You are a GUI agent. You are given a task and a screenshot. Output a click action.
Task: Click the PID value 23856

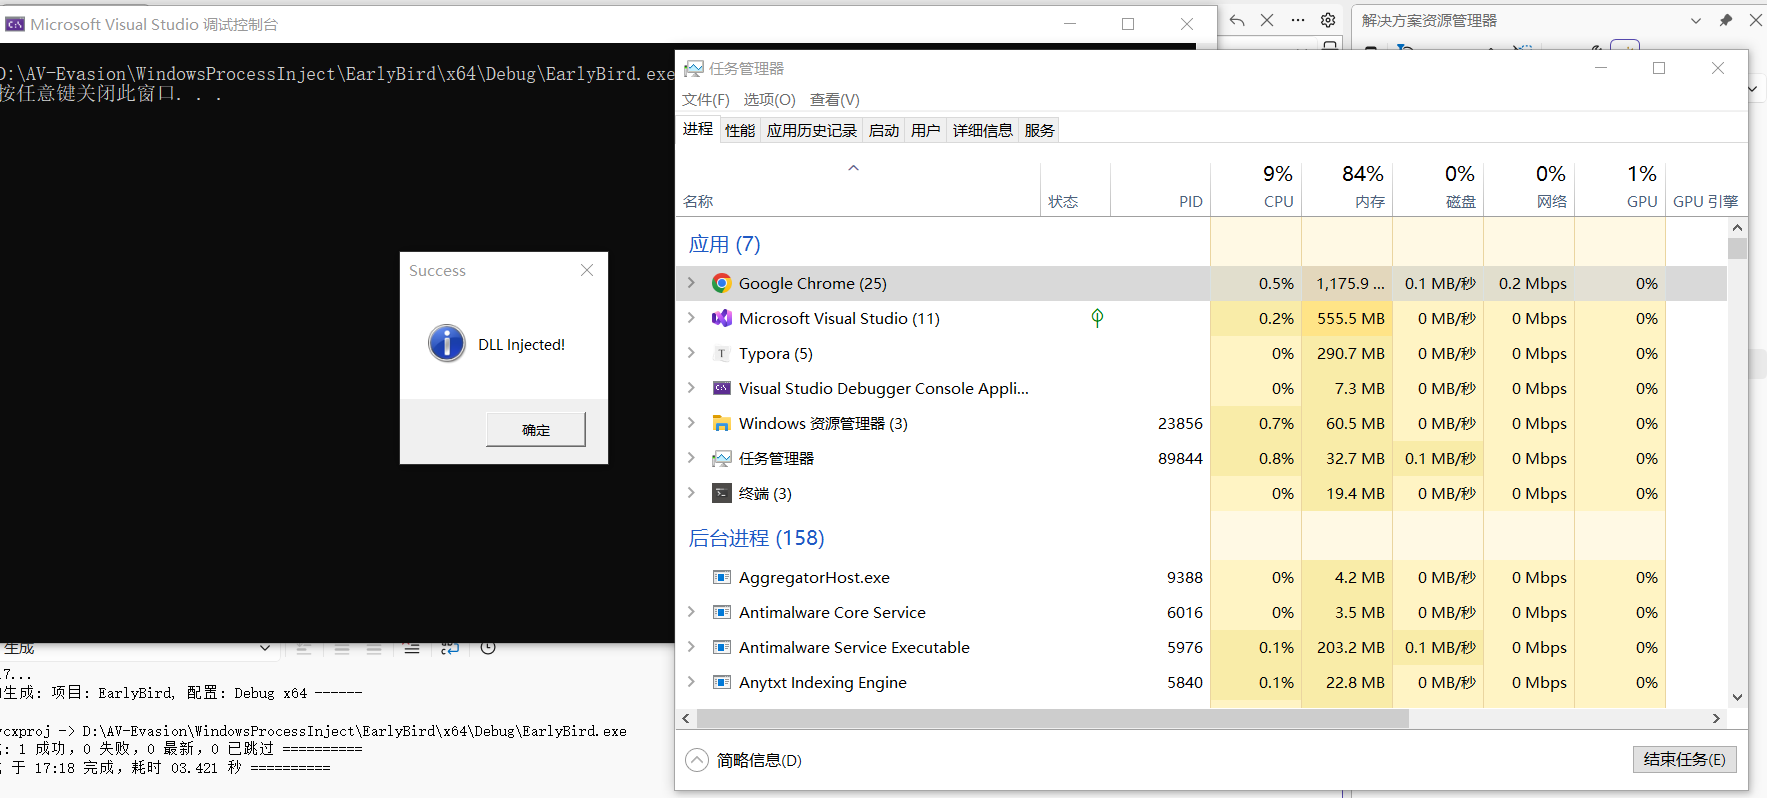1180,424
